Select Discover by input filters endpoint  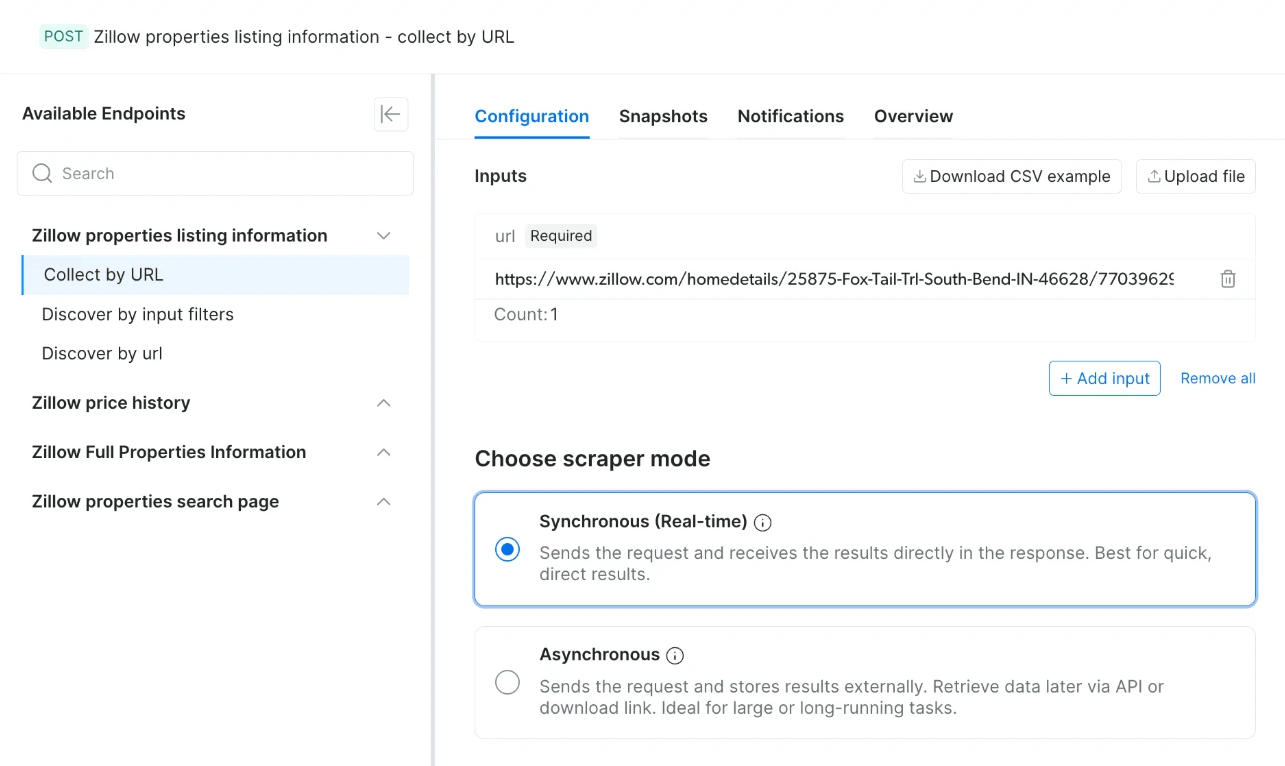(x=138, y=314)
